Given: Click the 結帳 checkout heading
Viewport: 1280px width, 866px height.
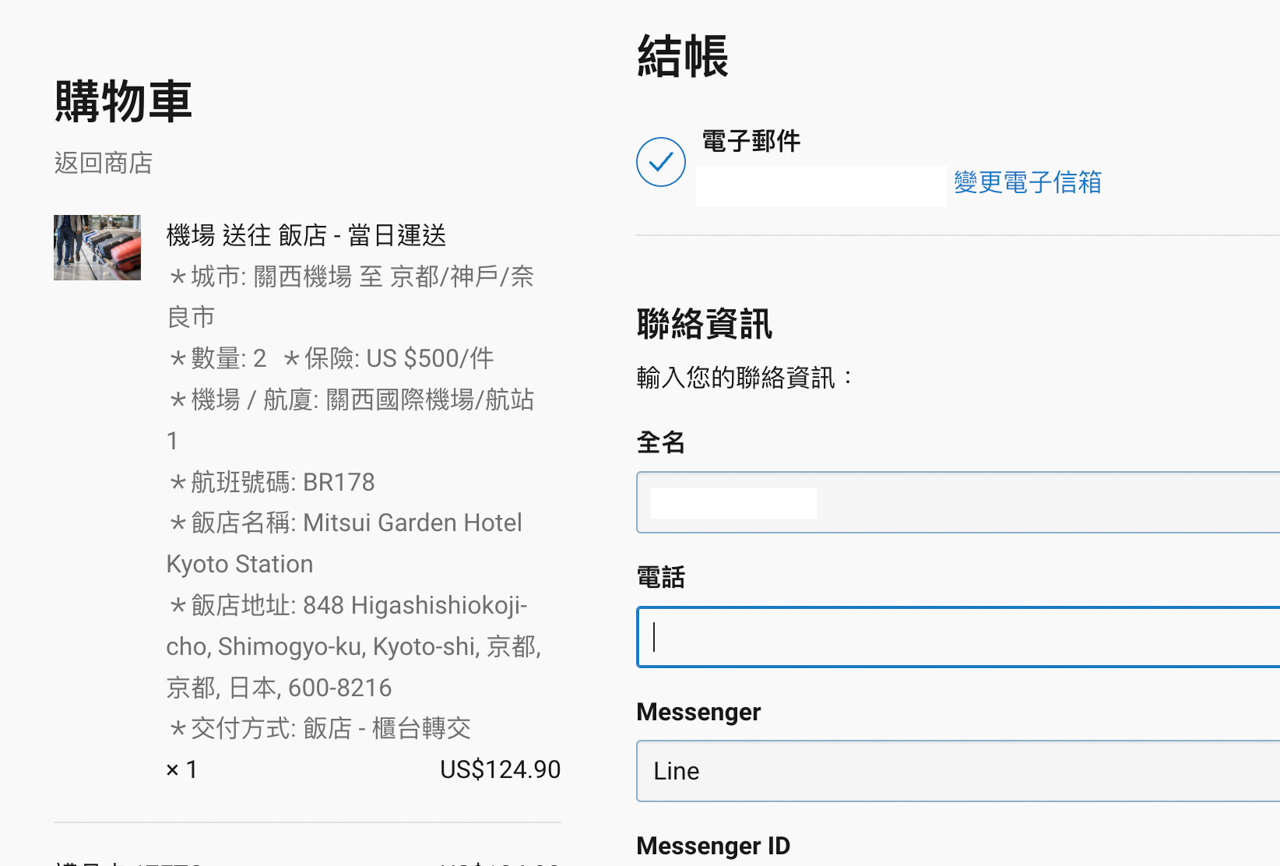Looking at the screenshot, I should [683, 56].
